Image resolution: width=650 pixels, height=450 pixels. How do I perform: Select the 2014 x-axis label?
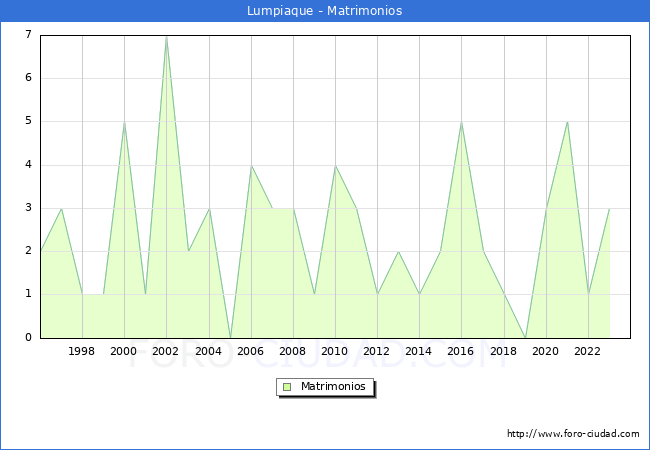tap(419, 351)
